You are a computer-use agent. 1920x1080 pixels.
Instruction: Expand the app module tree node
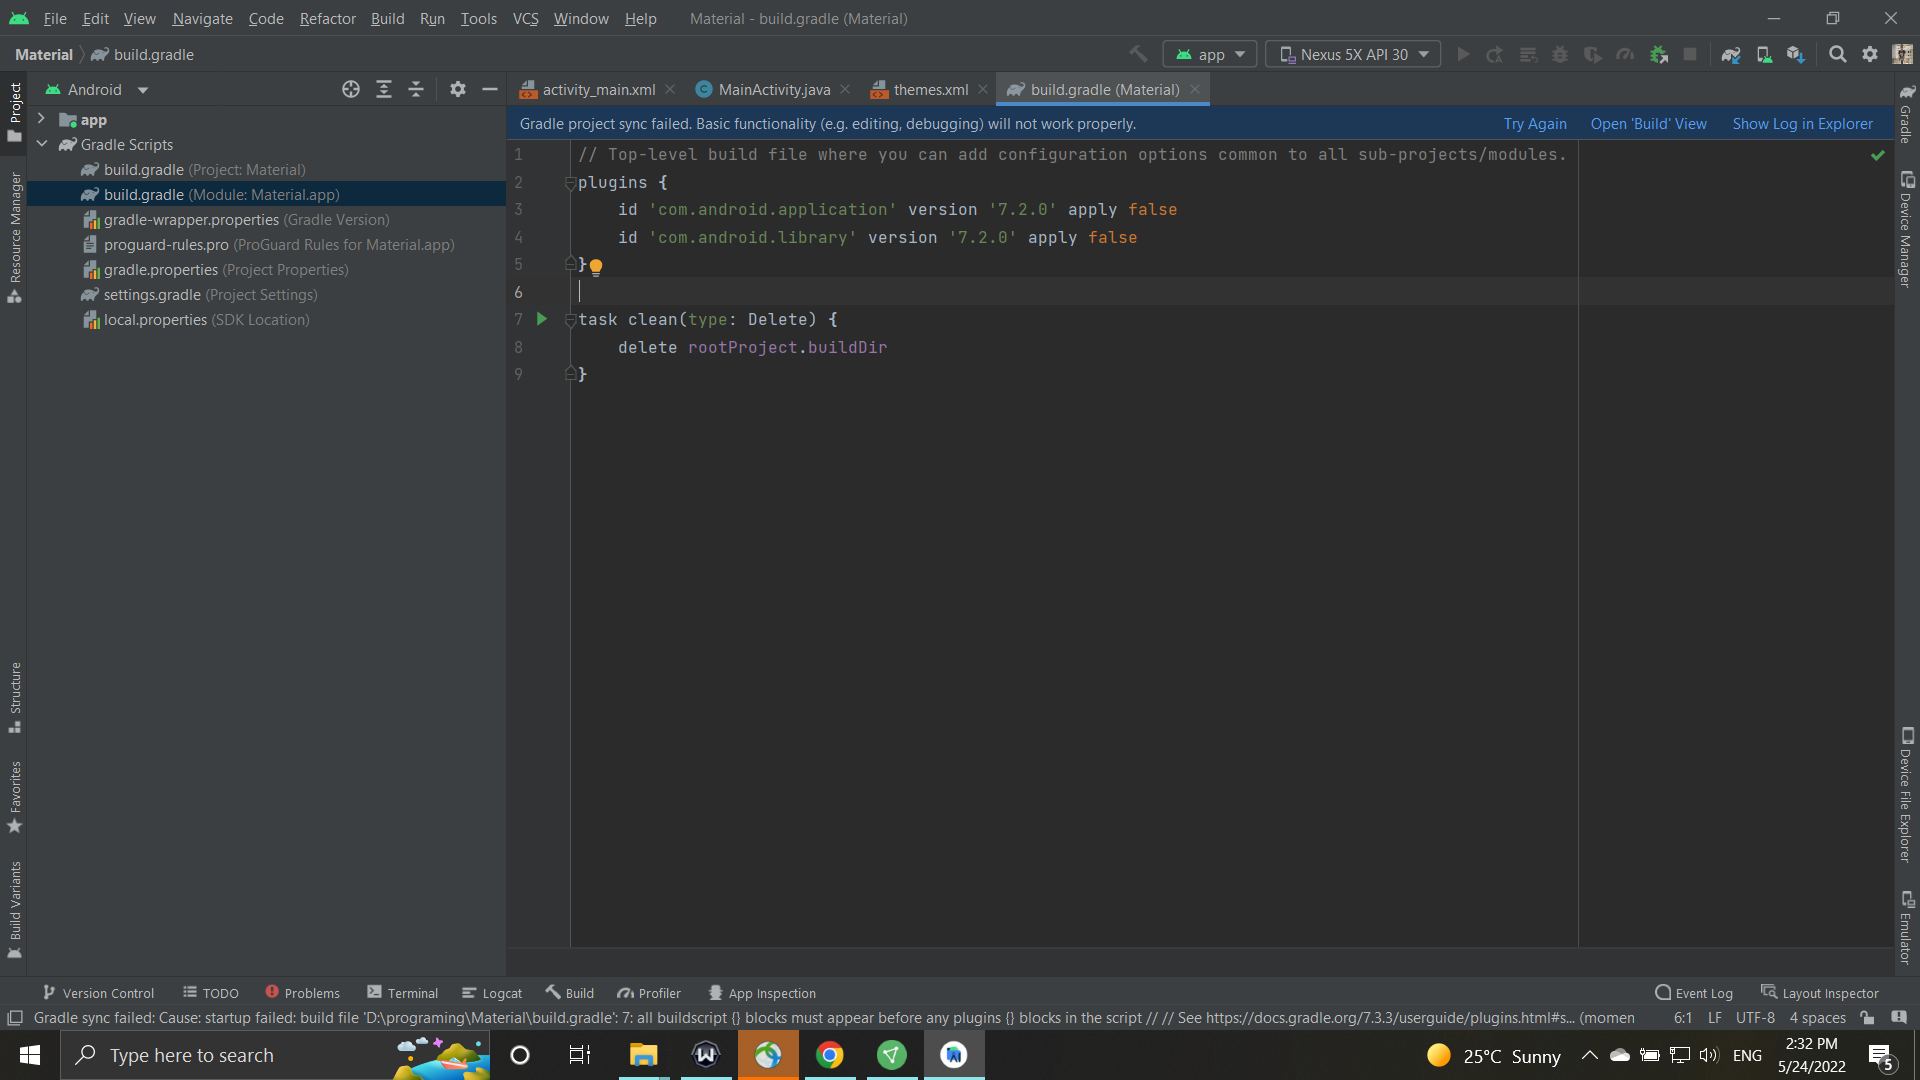(41, 119)
